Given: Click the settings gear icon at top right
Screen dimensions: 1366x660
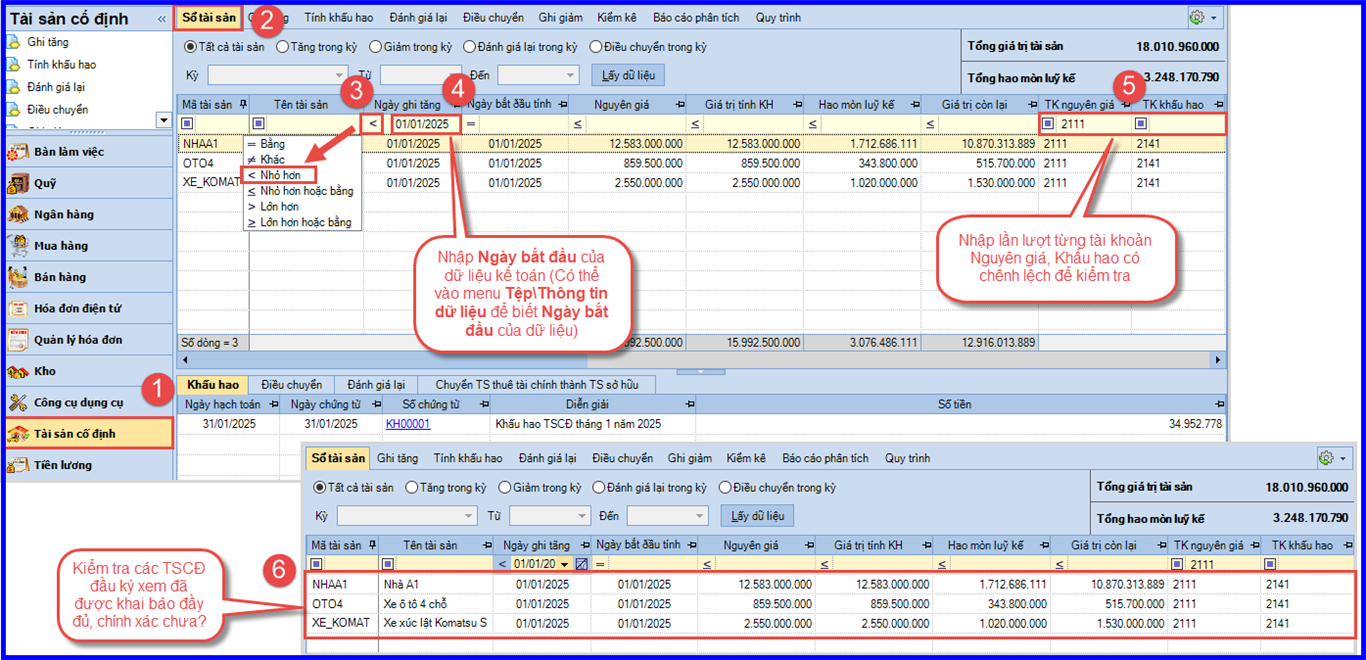Looking at the screenshot, I should 1196,18.
